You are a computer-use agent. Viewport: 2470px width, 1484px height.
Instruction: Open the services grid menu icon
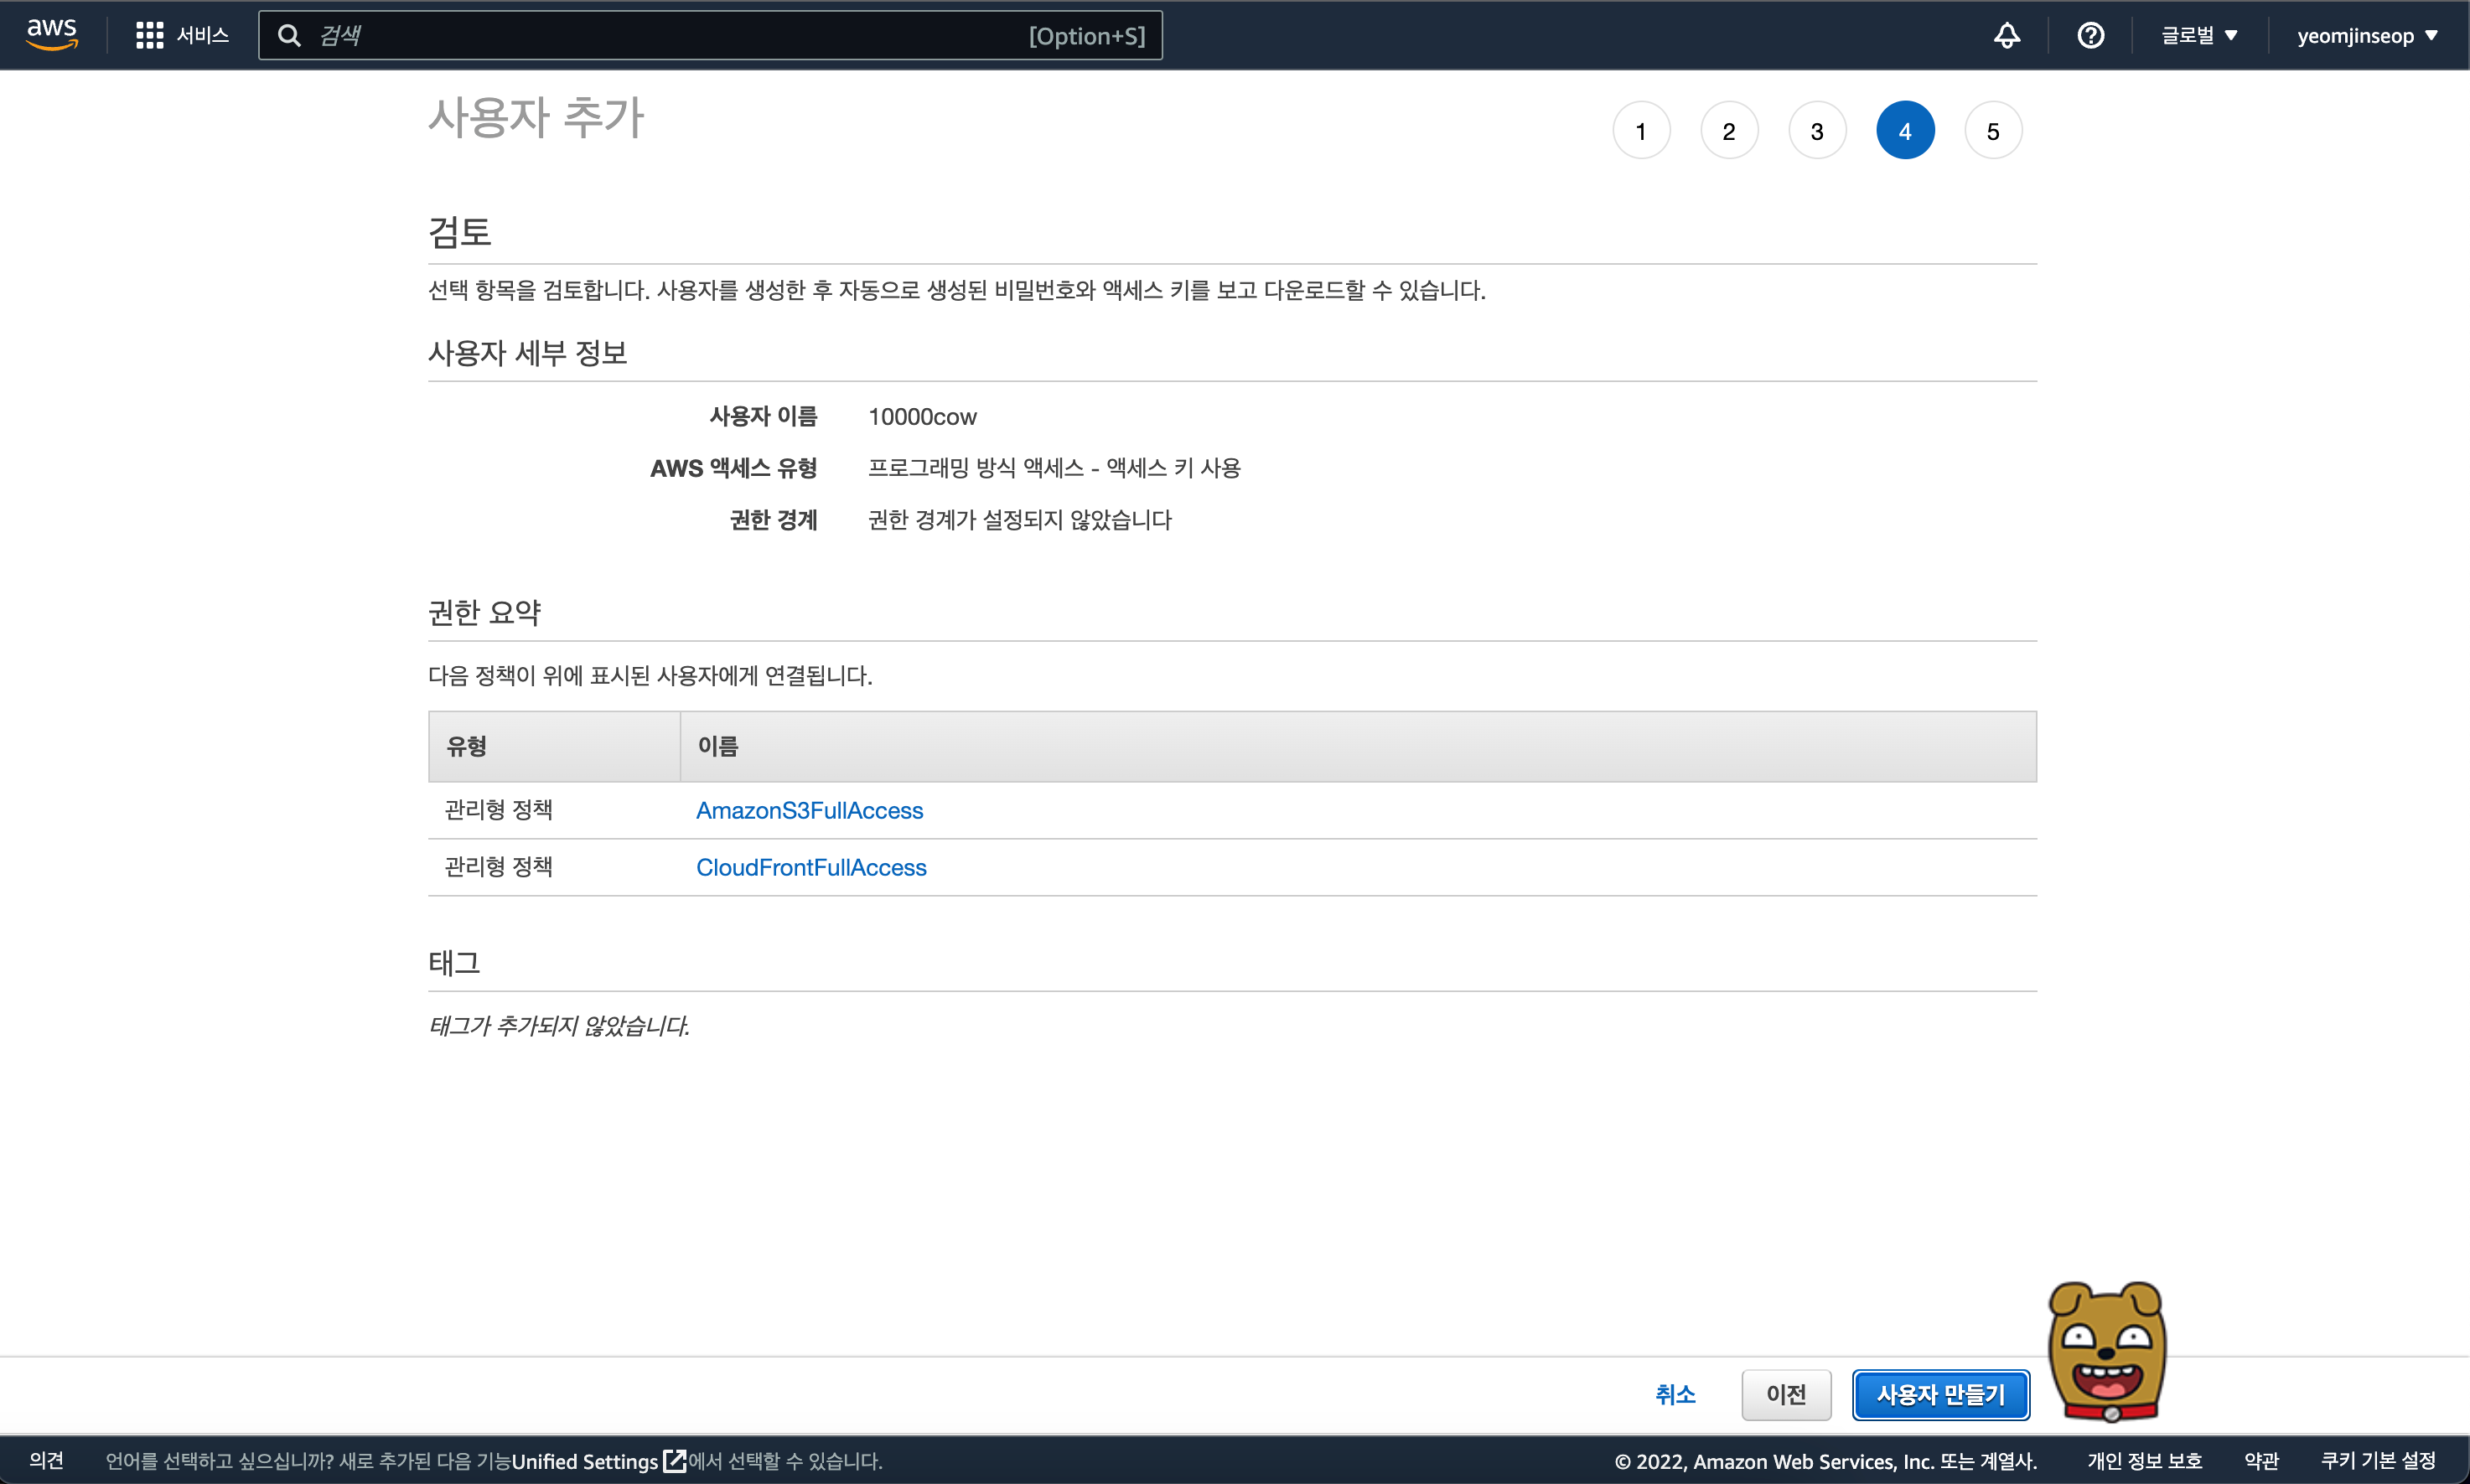(149, 36)
